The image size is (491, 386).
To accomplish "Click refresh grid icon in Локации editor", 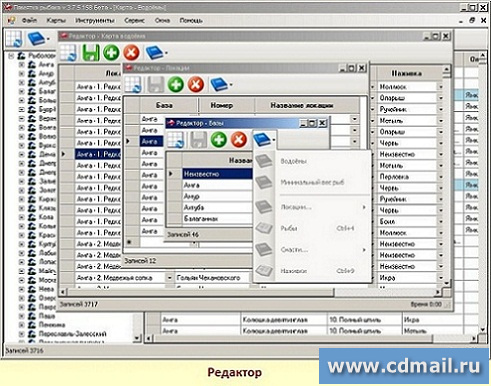I will point(133,84).
